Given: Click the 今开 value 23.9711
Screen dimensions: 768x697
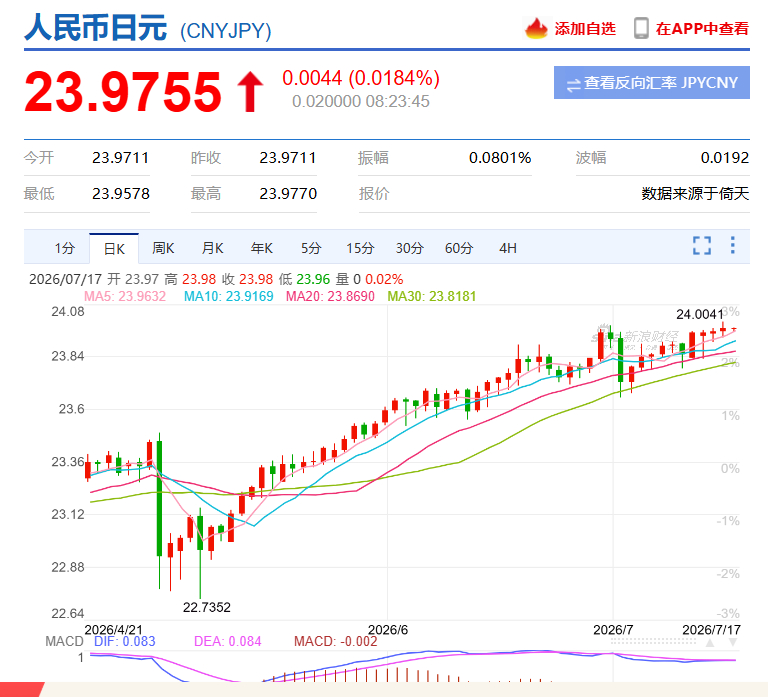Looking at the screenshot, I should 120,158.
